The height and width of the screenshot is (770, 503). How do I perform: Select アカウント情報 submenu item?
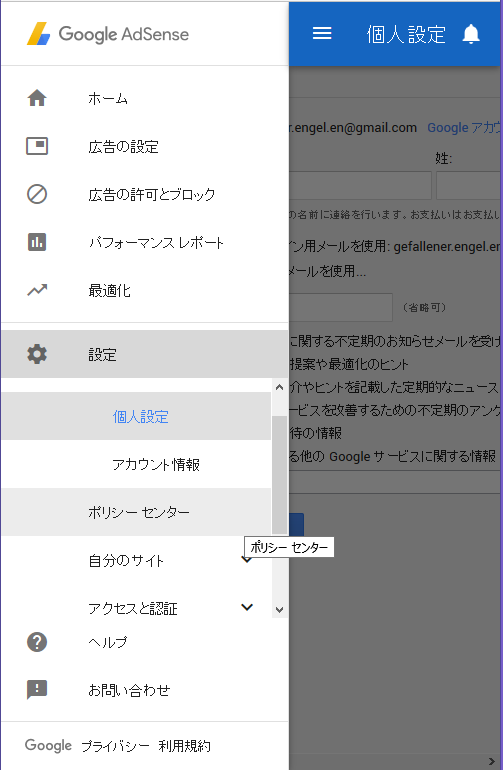pyautogui.click(x=136, y=464)
